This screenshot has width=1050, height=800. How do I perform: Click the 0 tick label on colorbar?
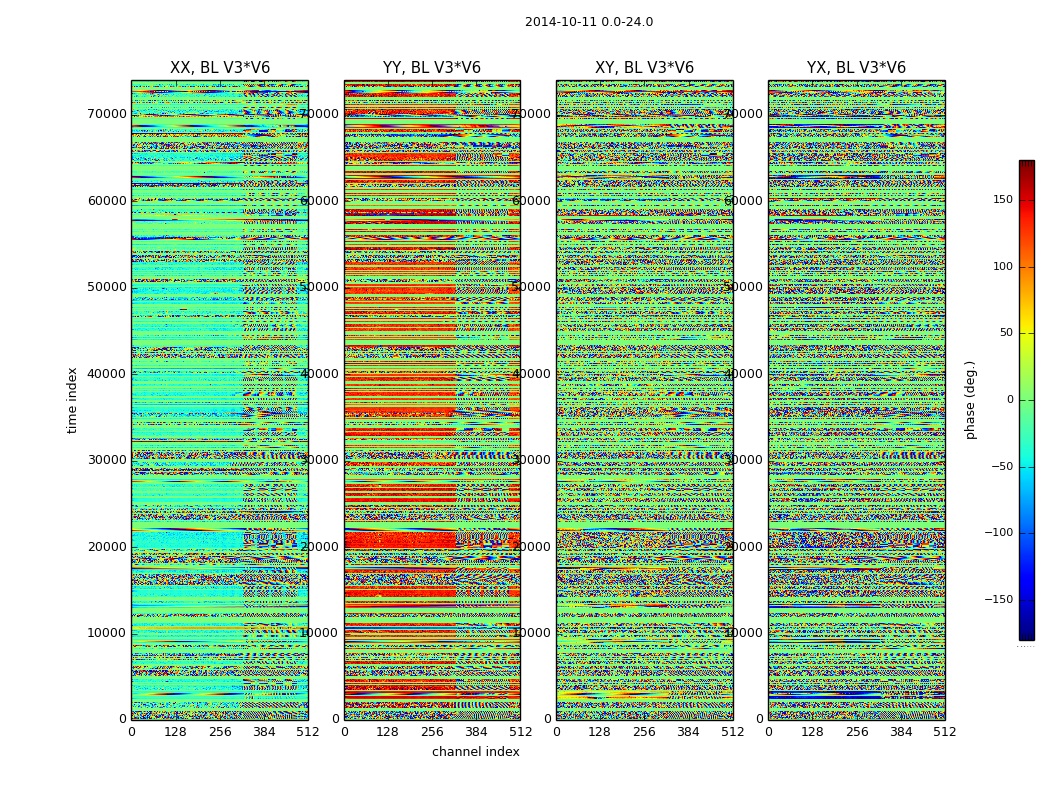point(1009,400)
